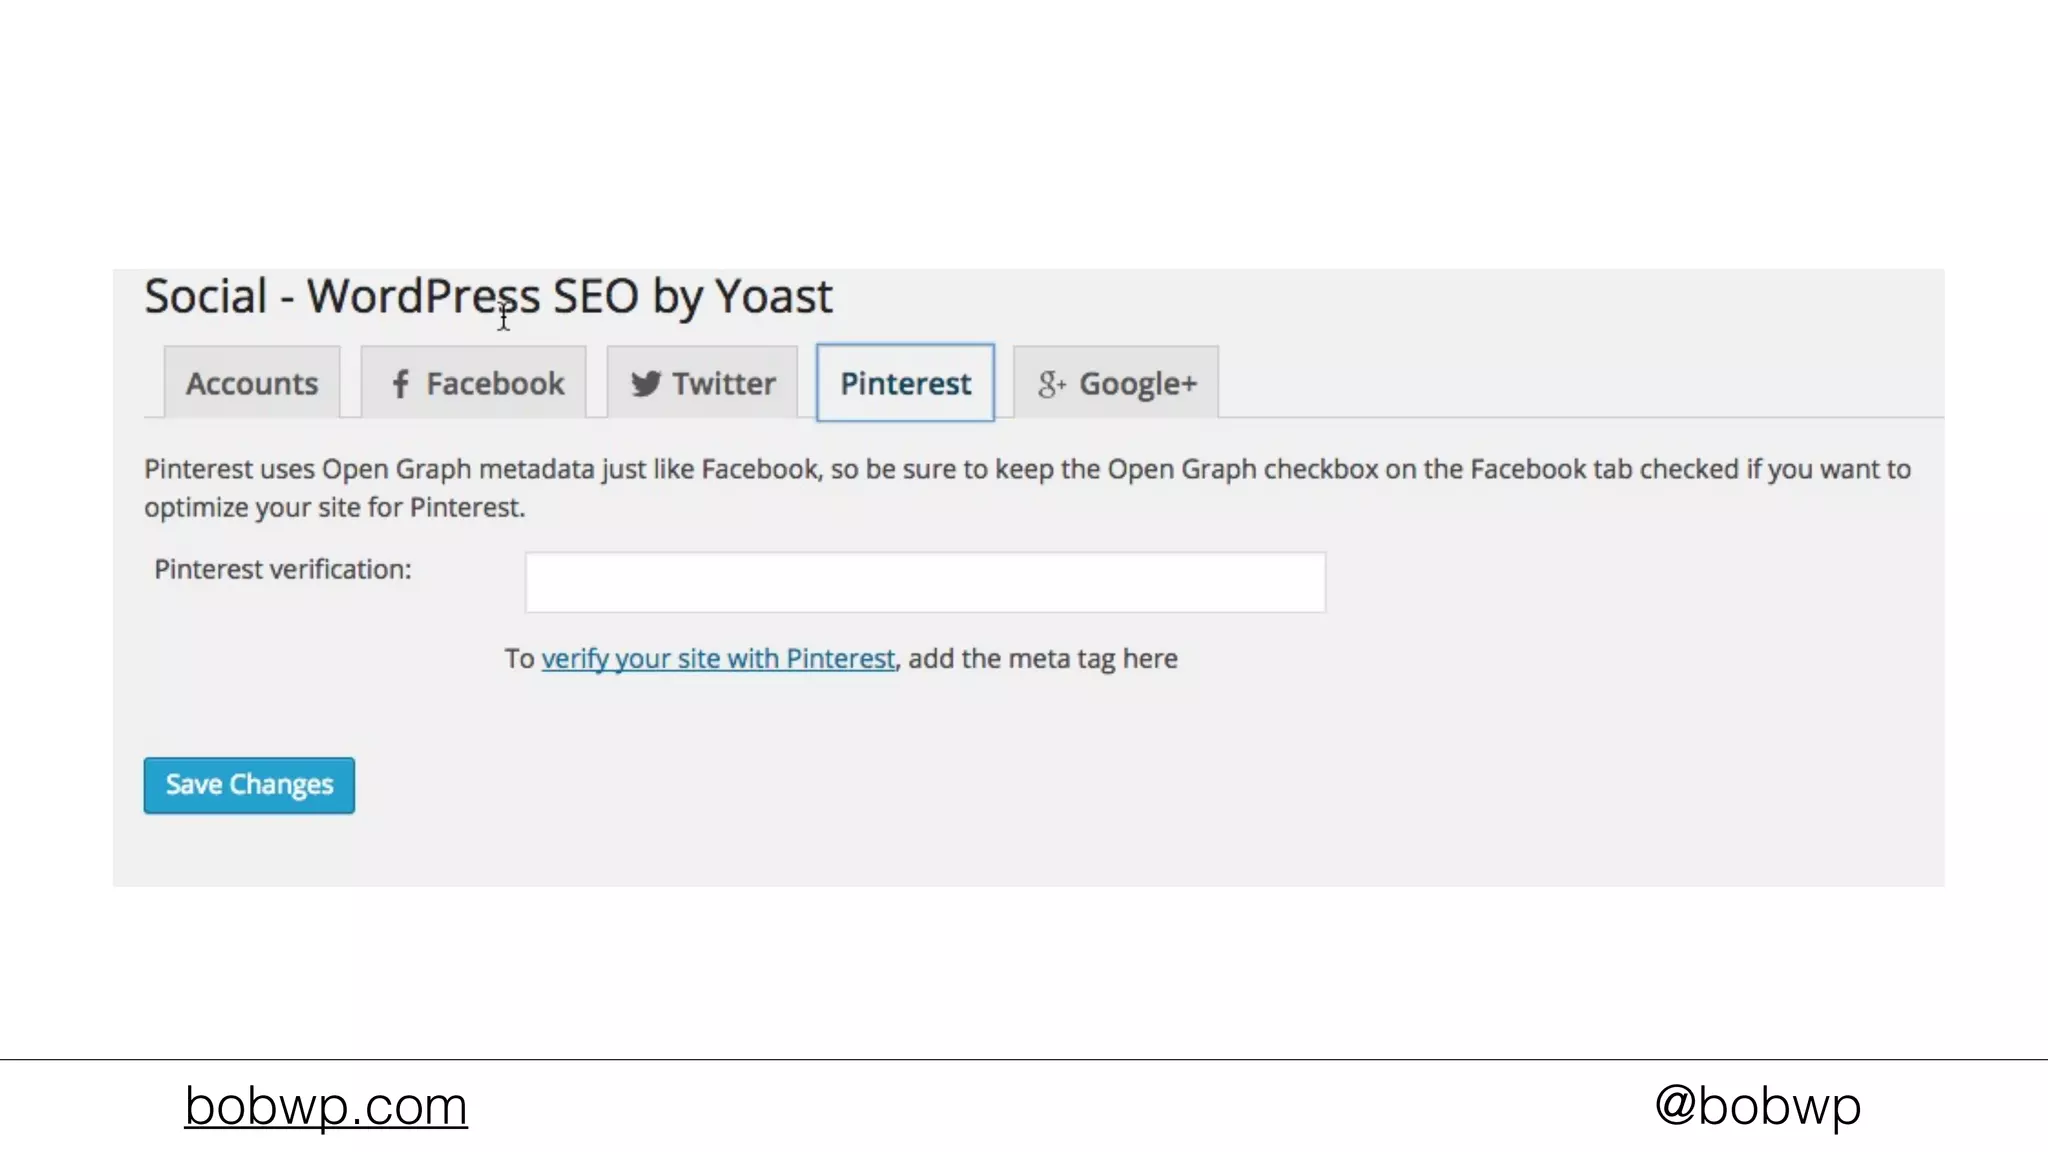This screenshot has height=1152, width=2048.
Task: Switch to the Google+ tab label
Action: click(x=1138, y=384)
